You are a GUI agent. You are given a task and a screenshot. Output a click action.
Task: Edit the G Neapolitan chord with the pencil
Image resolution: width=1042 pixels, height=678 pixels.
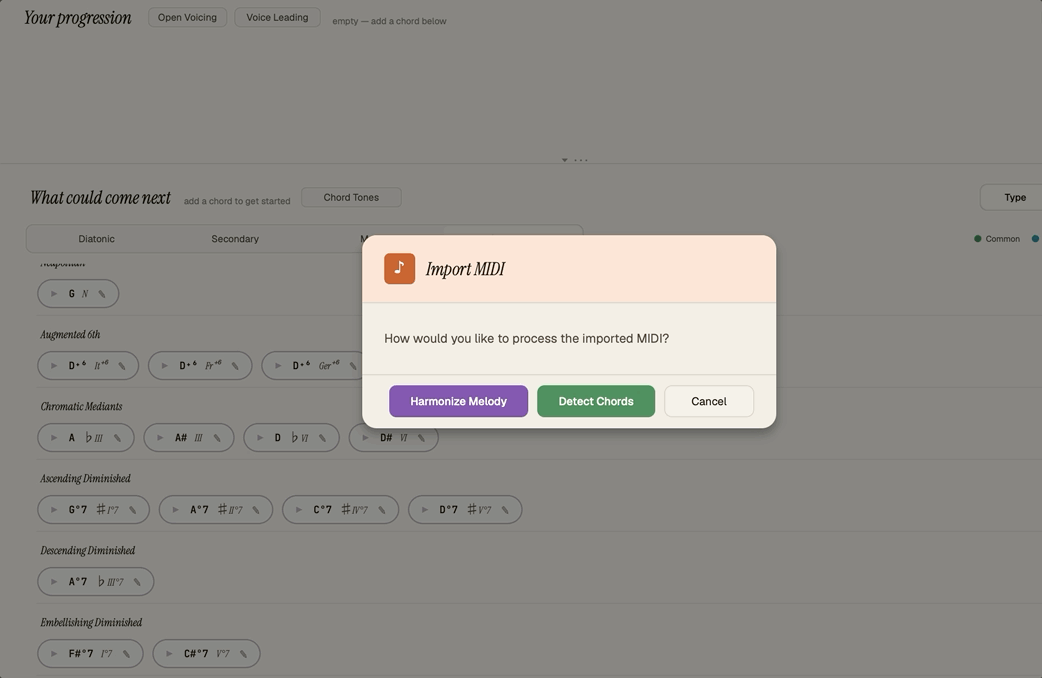102,294
